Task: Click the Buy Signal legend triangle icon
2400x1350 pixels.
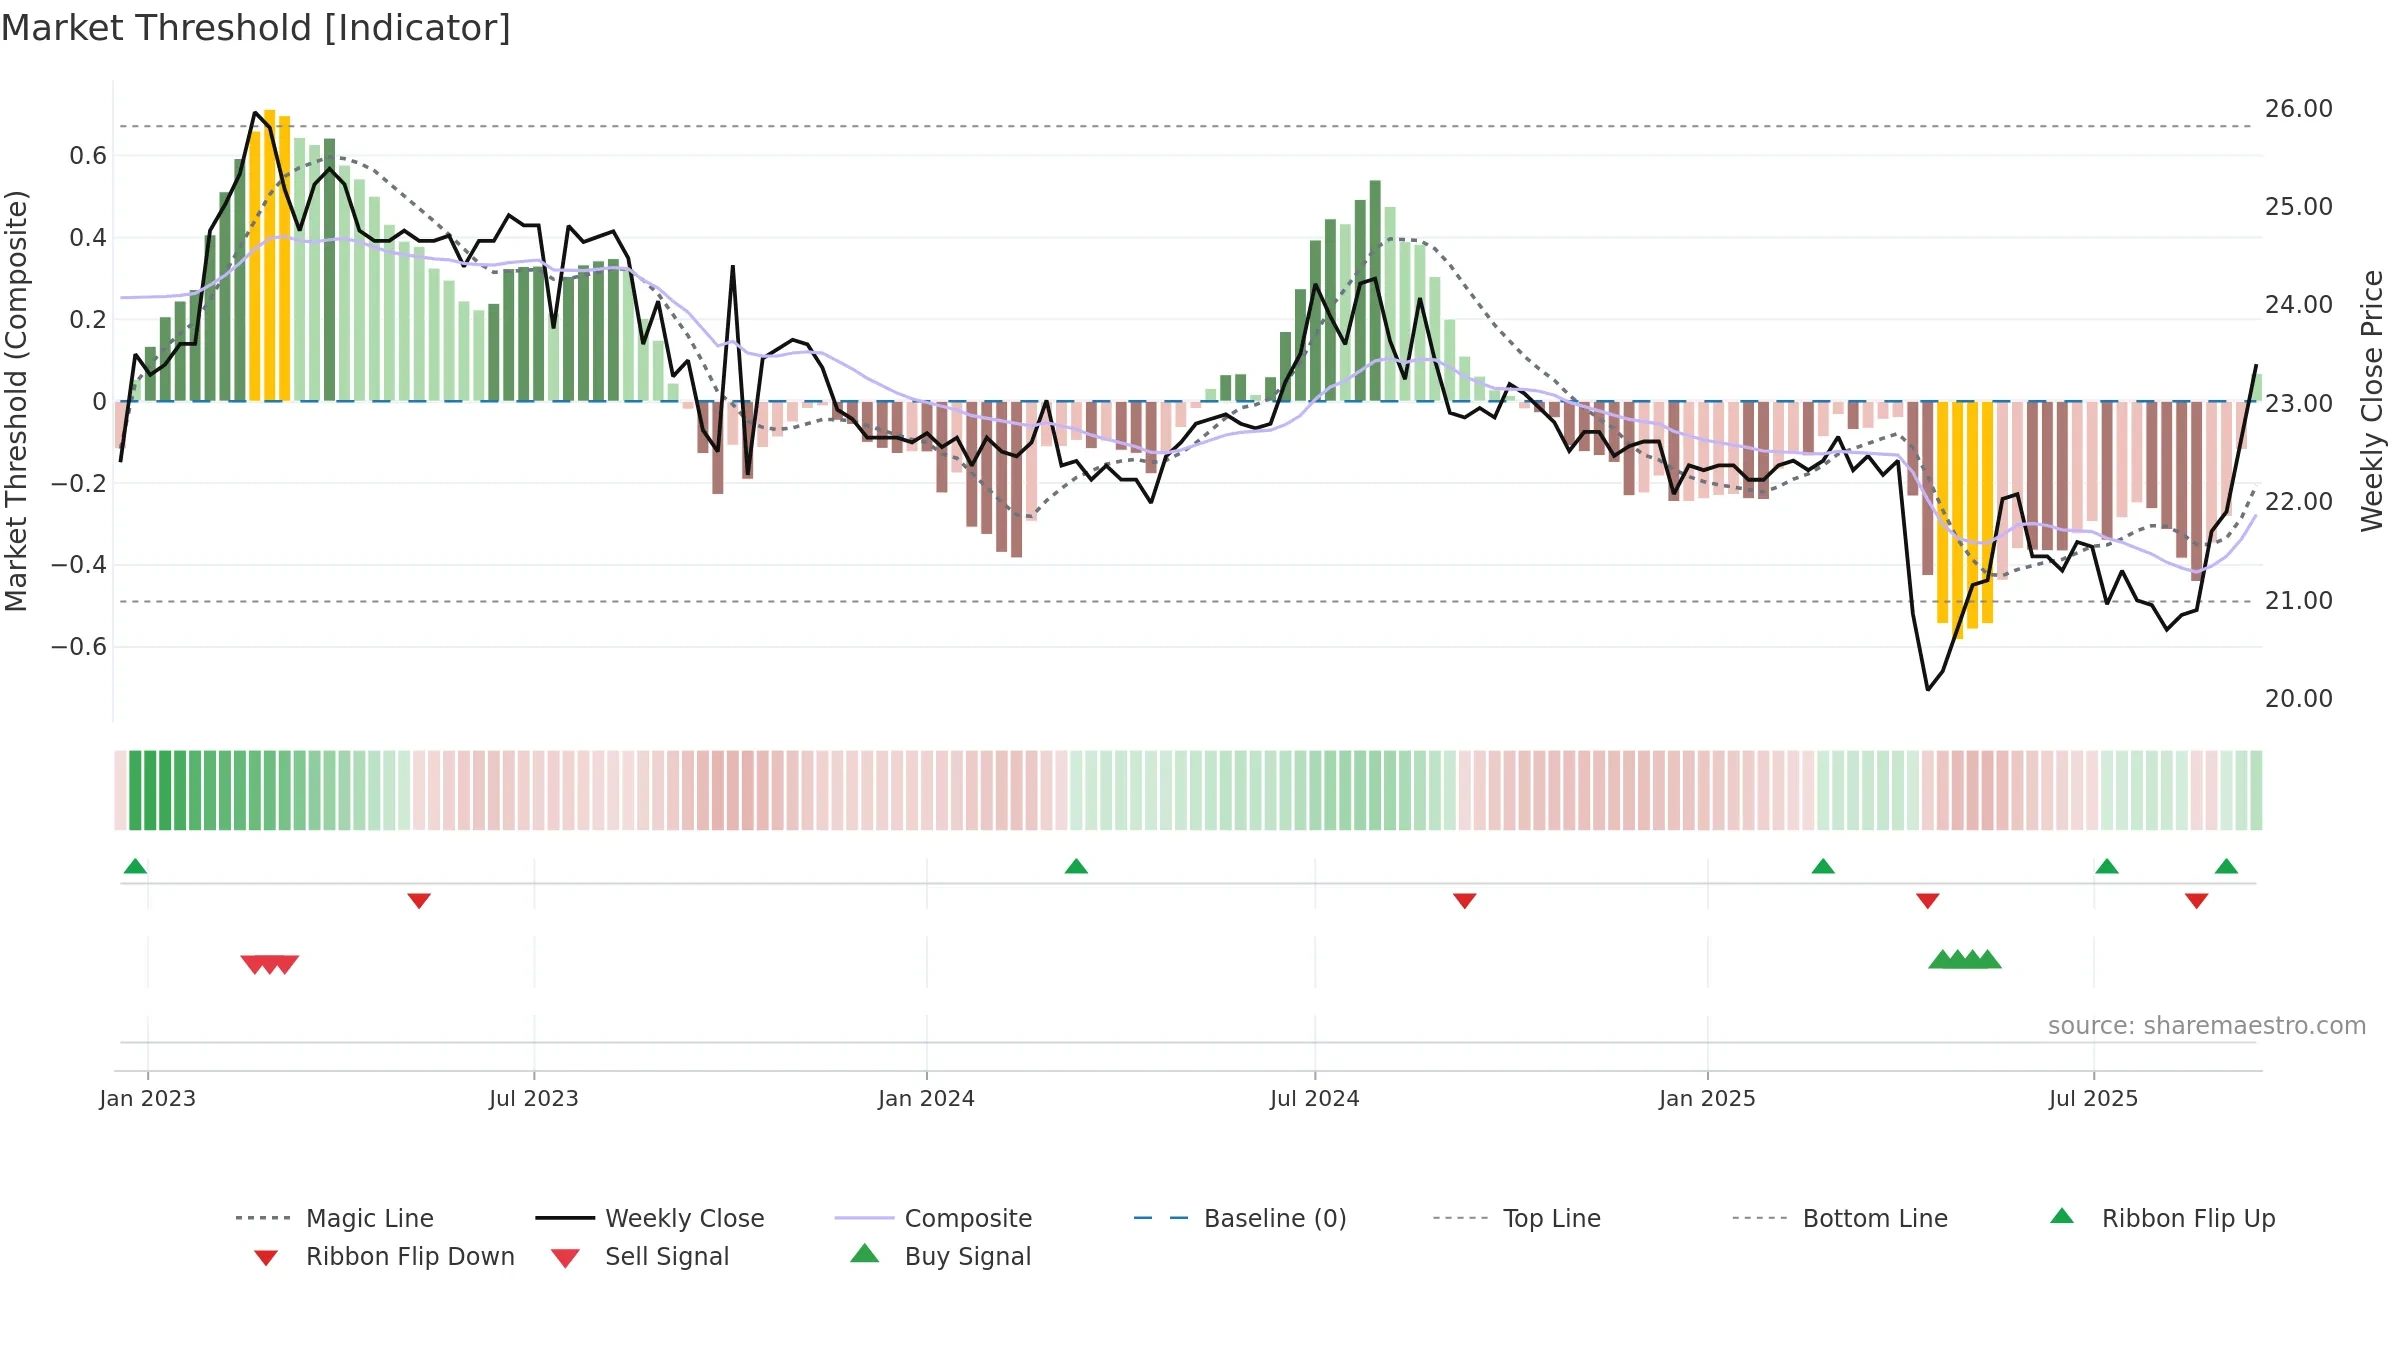Action: (865, 1253)
